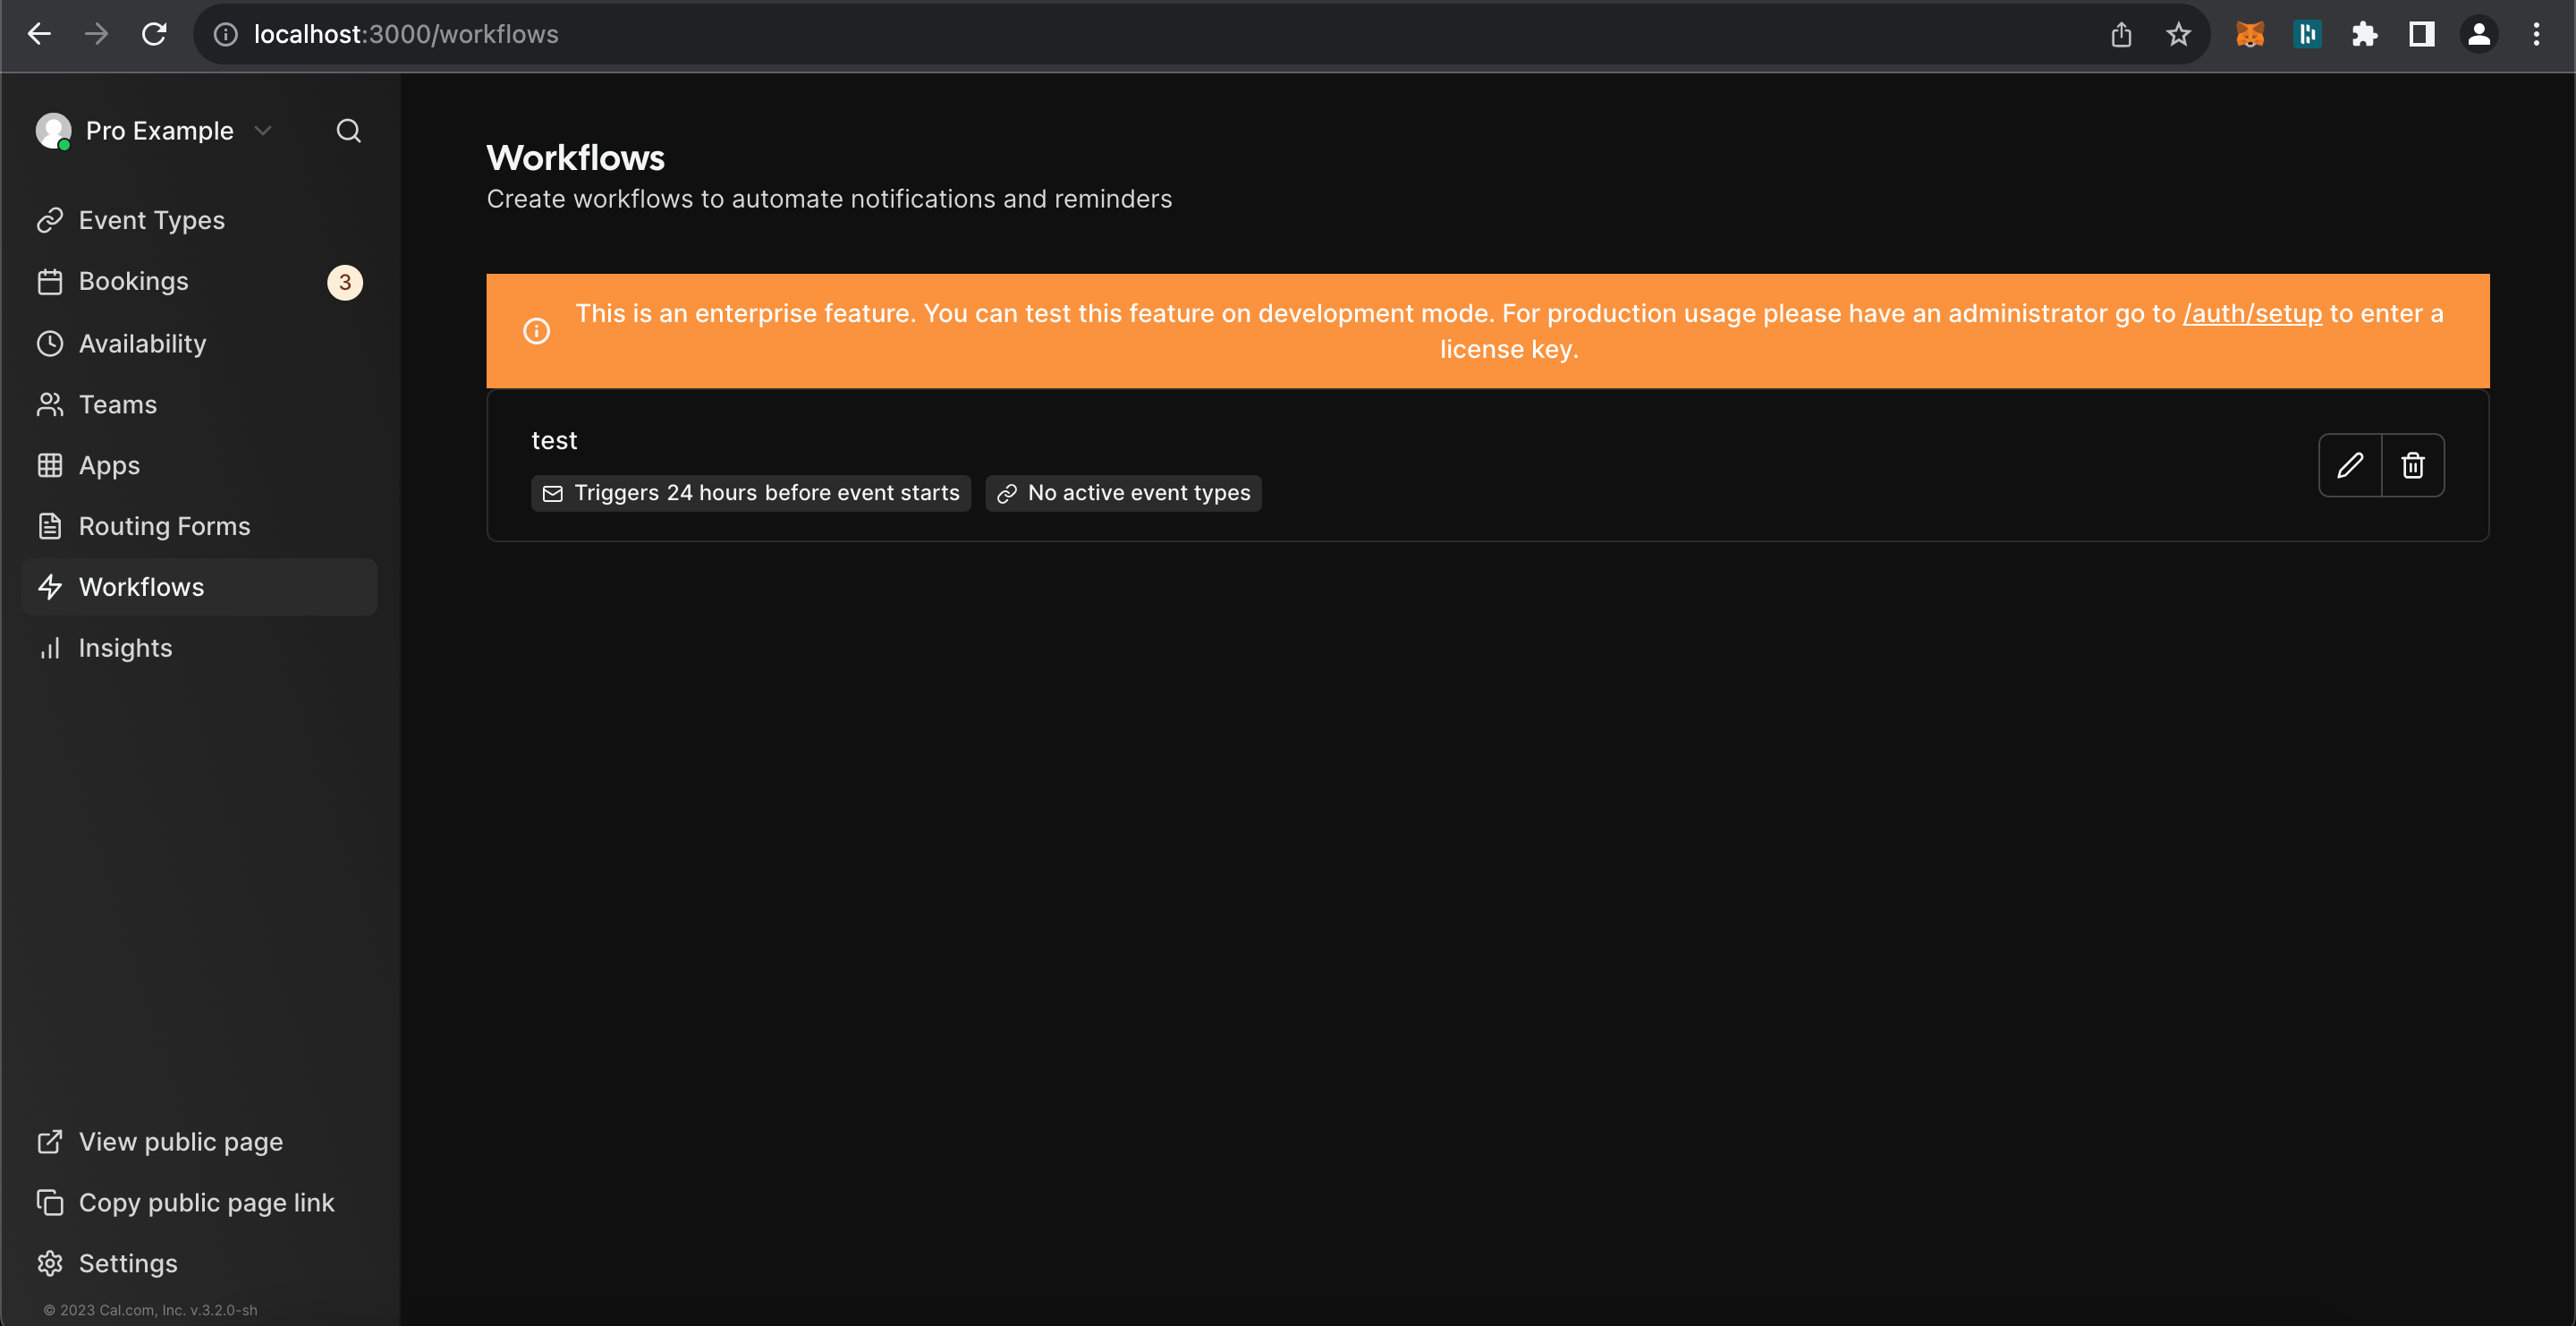Open the MetaMask extension in the toolbar
Image resolution: width=2576 pixels, height=1326 pixels.
coord(2250,33)
